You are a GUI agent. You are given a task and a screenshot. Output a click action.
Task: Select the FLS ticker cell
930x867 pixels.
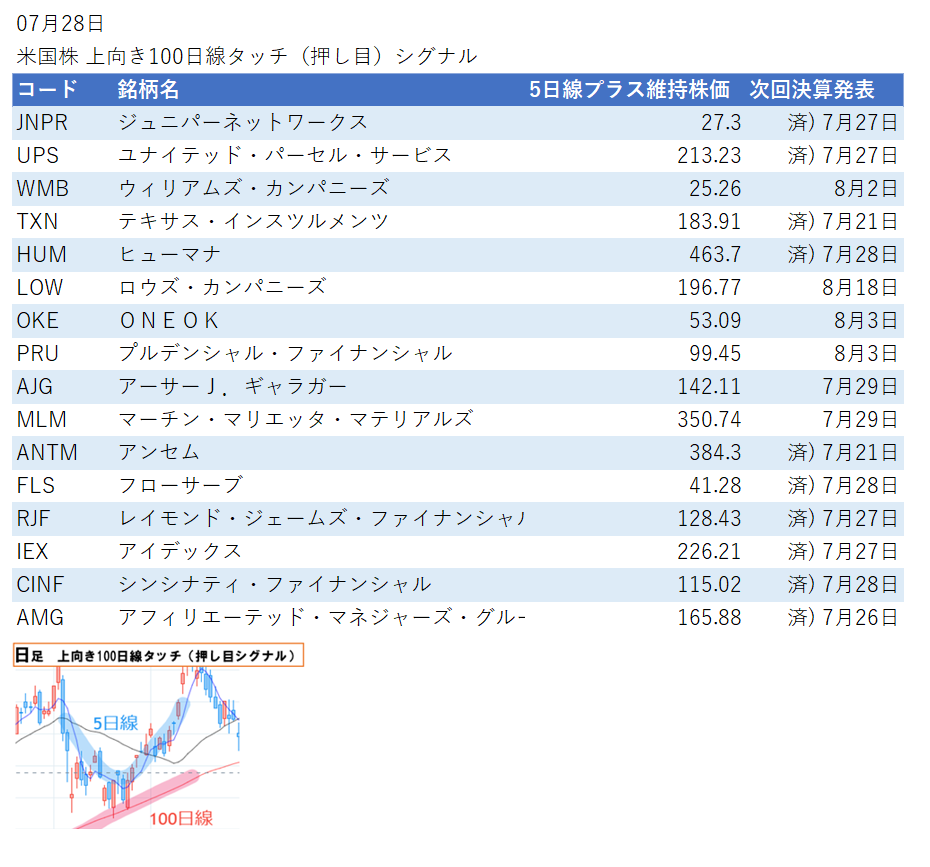(36, 486)
